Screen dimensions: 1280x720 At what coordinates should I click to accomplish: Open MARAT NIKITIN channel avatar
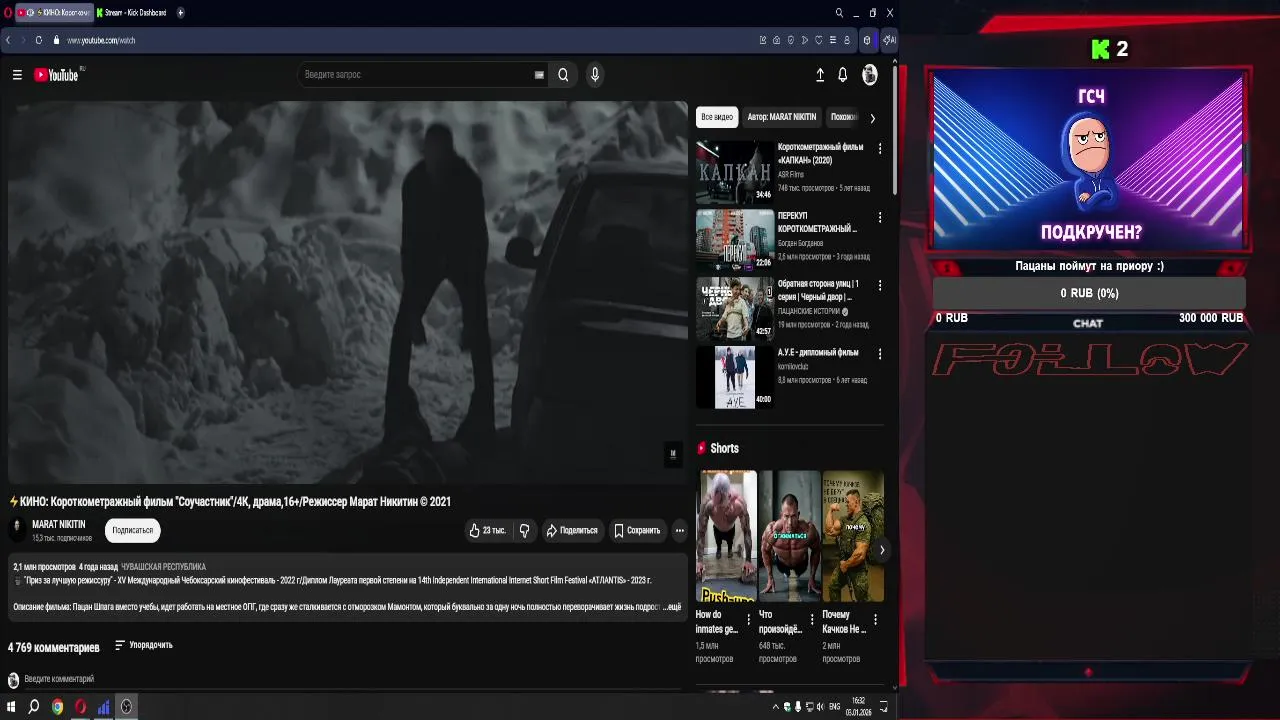click(17, 529)
